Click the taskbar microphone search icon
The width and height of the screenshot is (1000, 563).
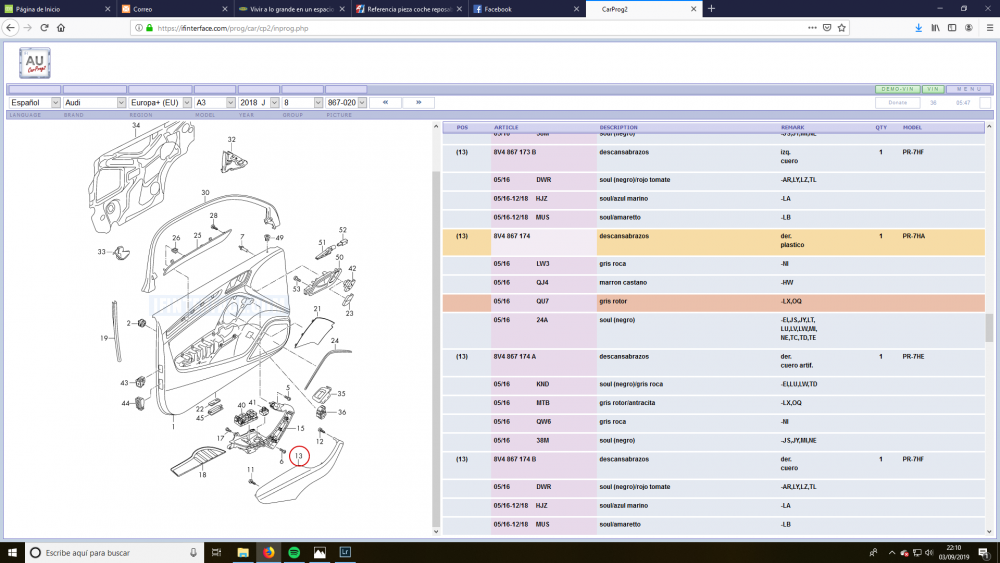[193, 553]
